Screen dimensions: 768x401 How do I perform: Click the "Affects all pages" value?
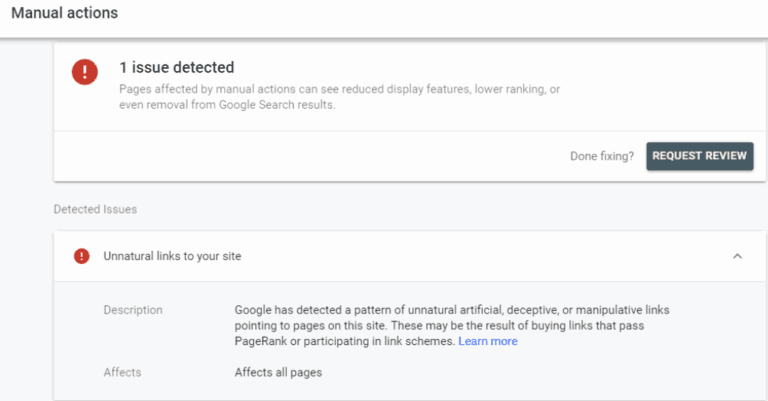point(278,372)
